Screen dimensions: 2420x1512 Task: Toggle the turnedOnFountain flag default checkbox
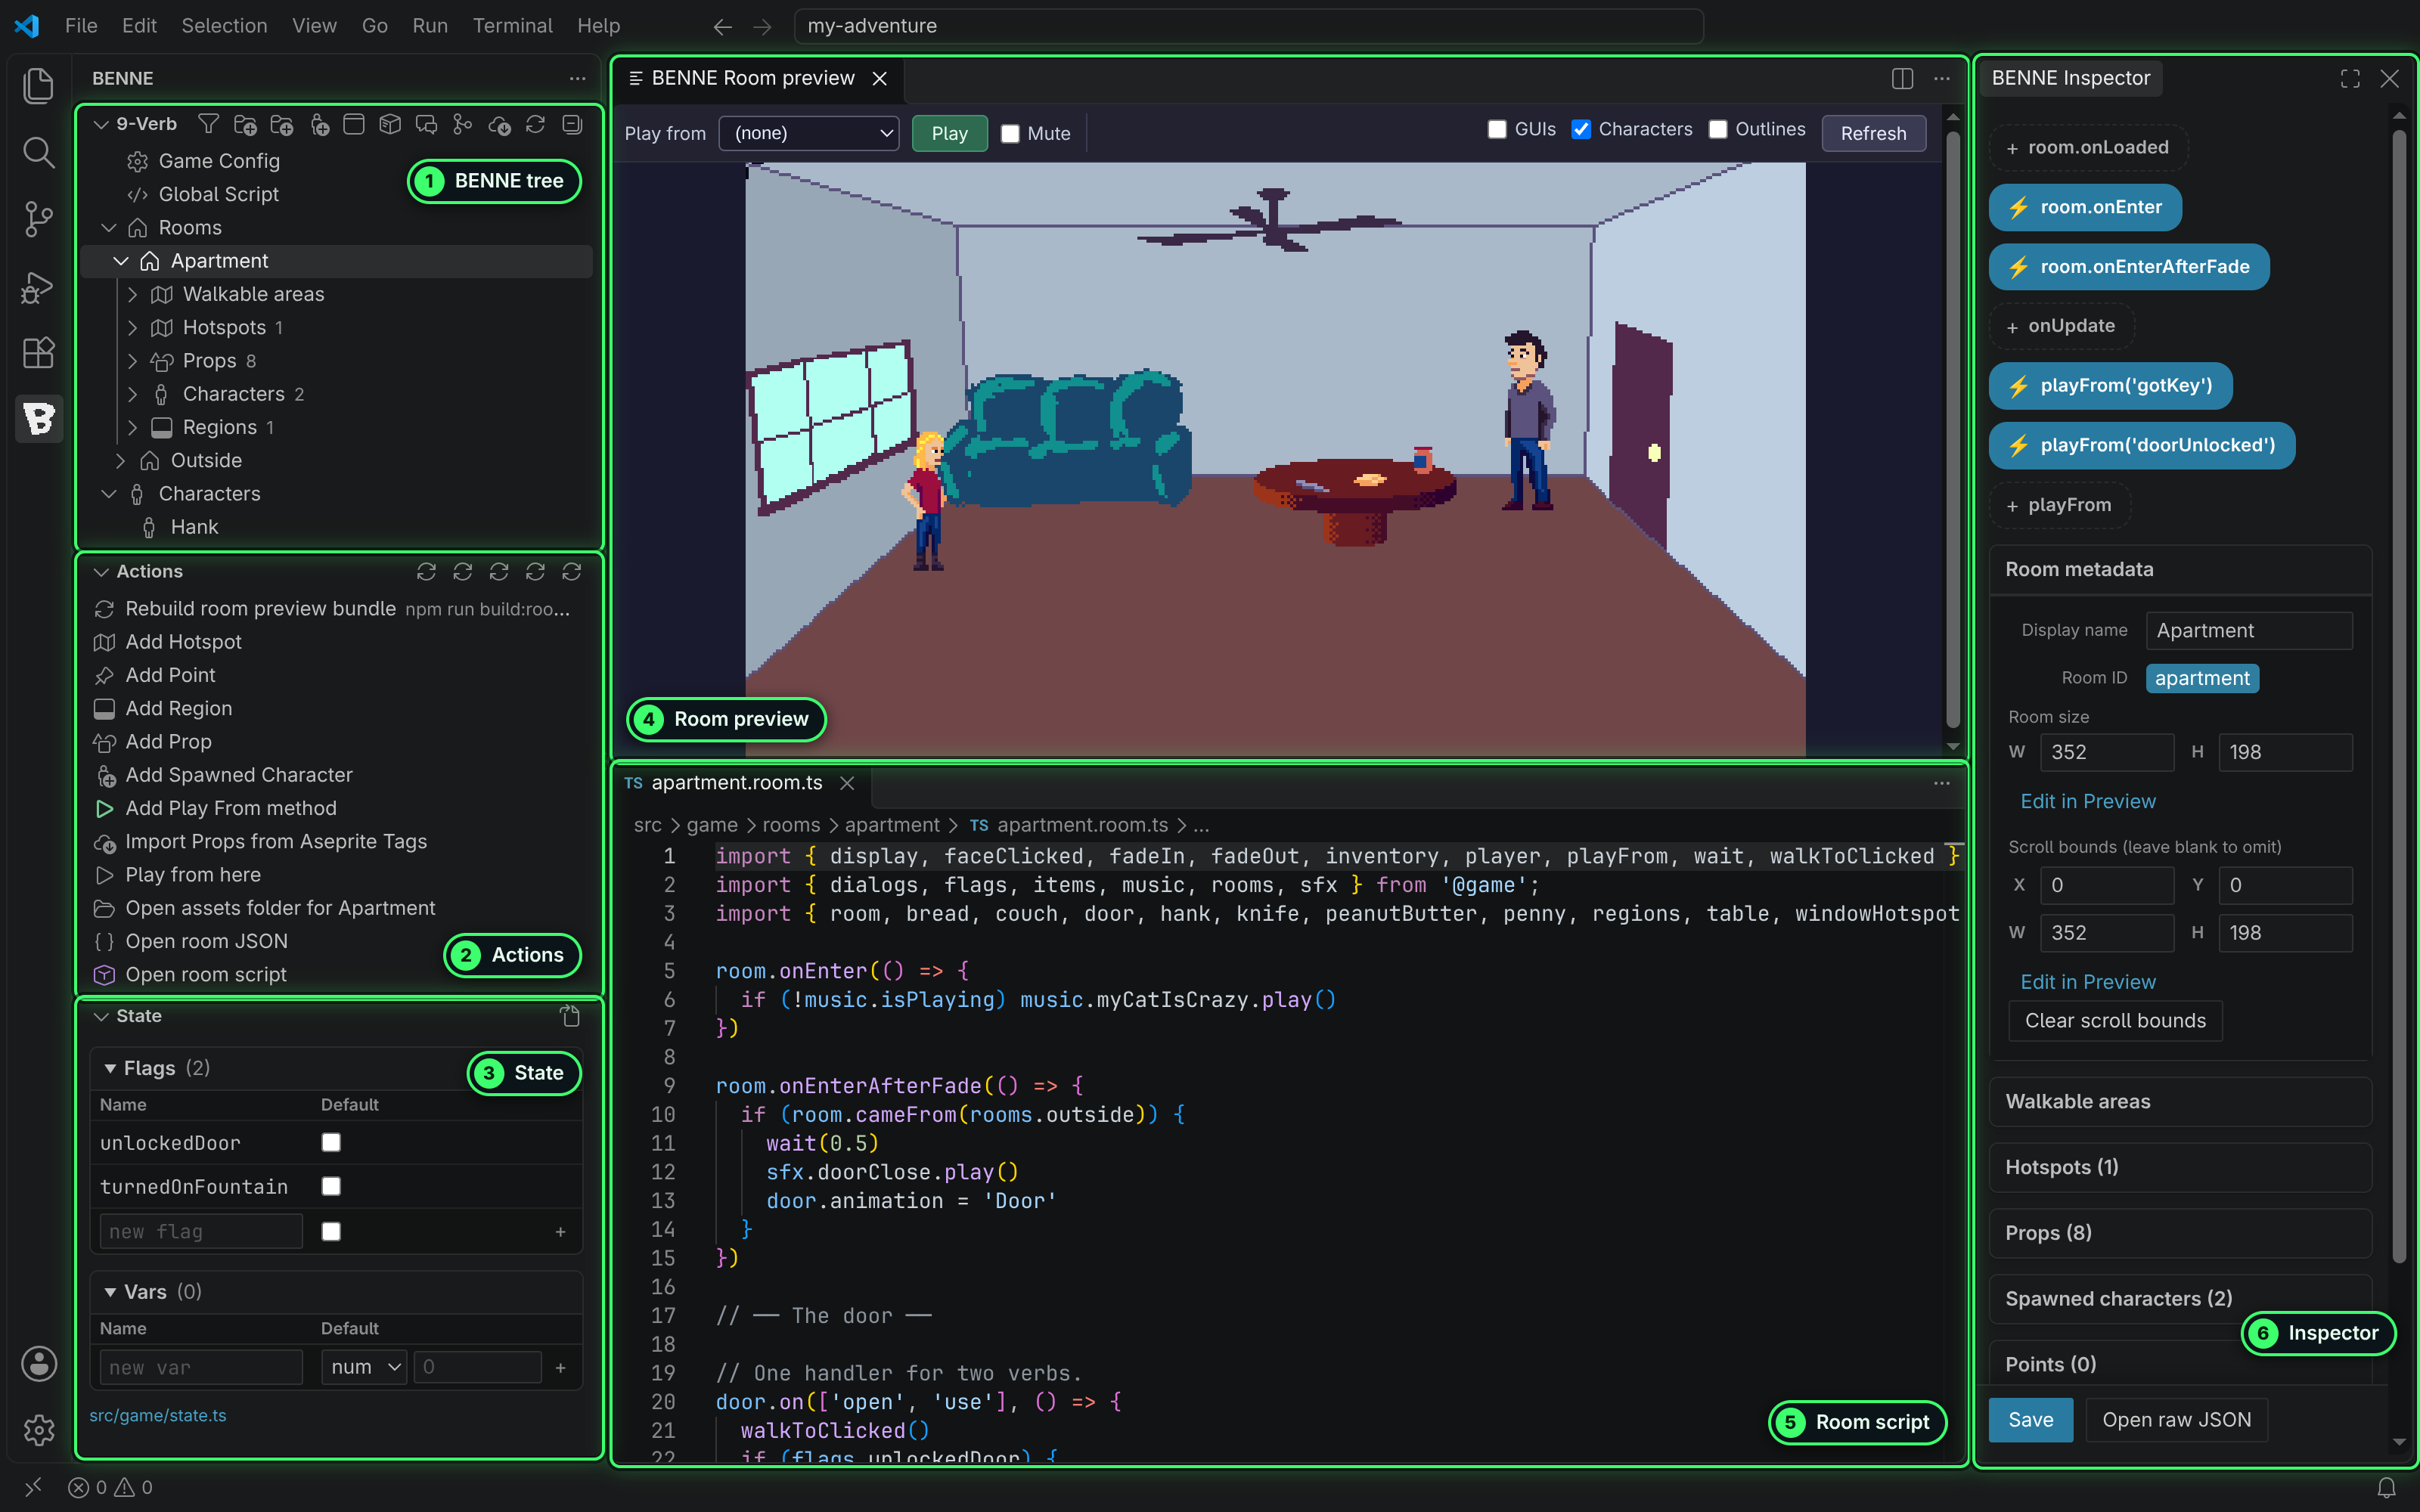tap(331, 1186)
